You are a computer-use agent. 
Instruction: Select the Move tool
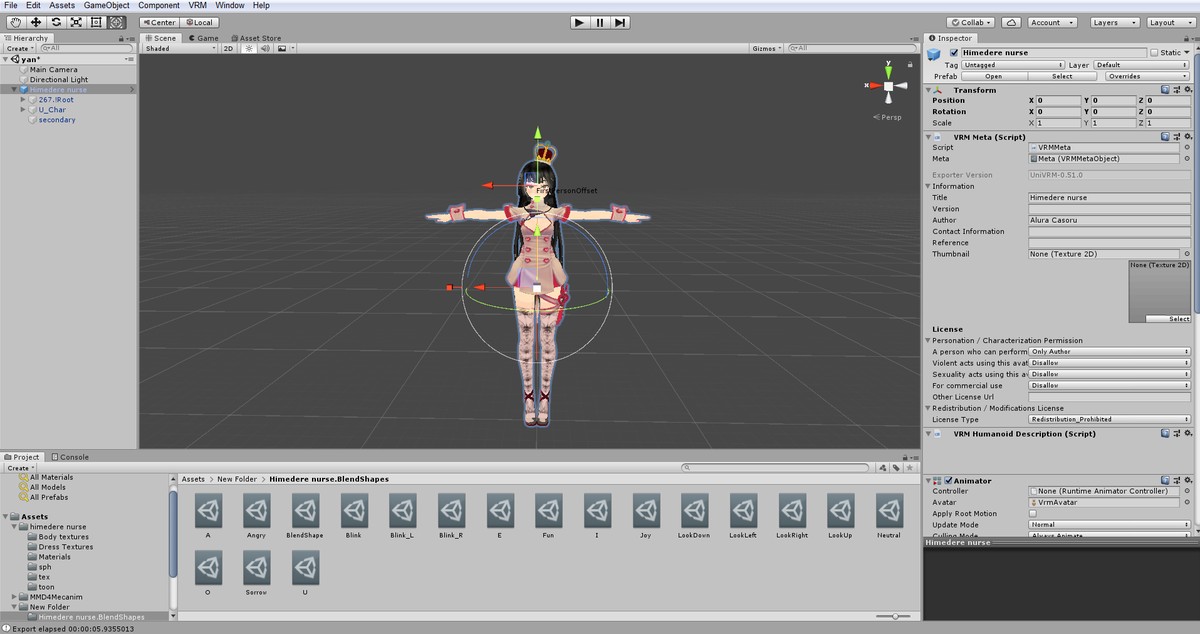click(36, 22)
